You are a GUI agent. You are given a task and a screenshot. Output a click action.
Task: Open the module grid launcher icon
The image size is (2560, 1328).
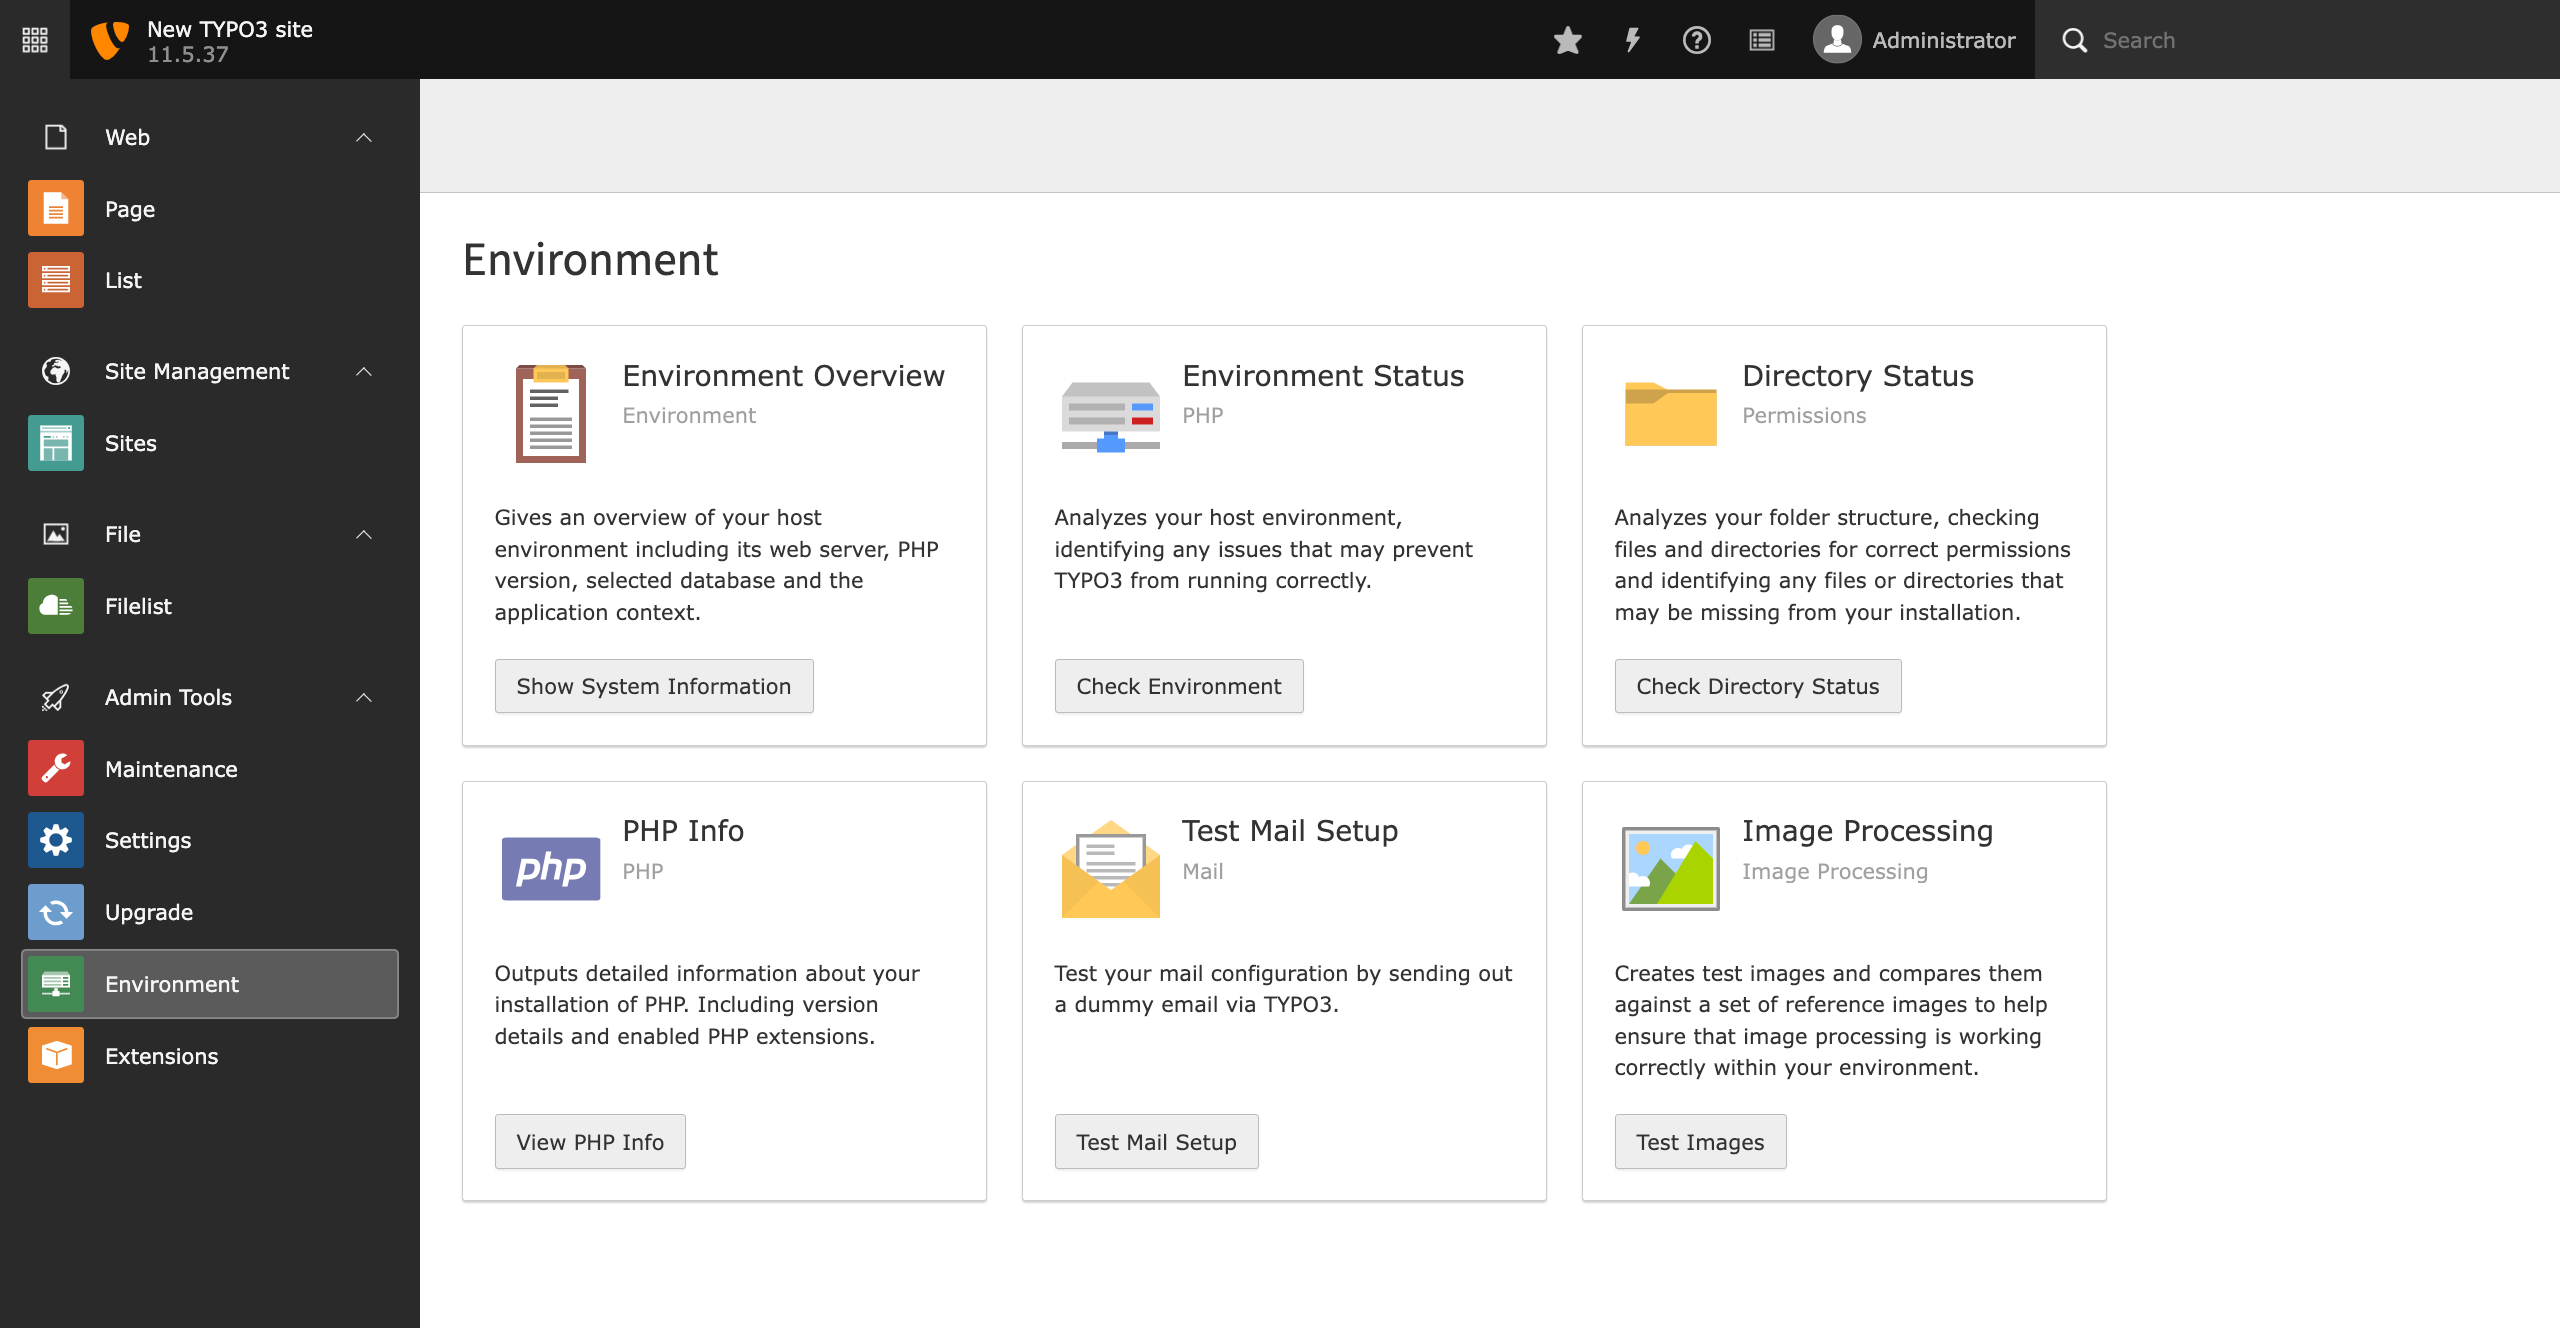(x=34, y=40)
